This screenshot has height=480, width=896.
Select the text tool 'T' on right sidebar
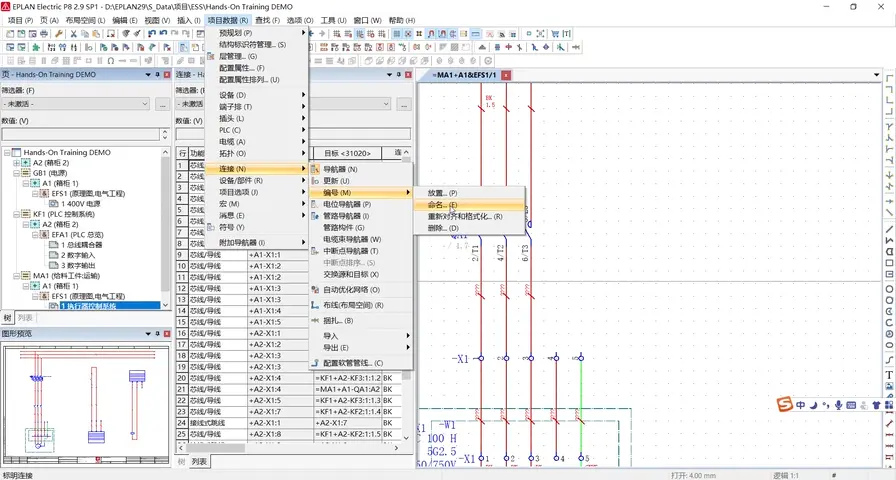(x=889, y=375)
